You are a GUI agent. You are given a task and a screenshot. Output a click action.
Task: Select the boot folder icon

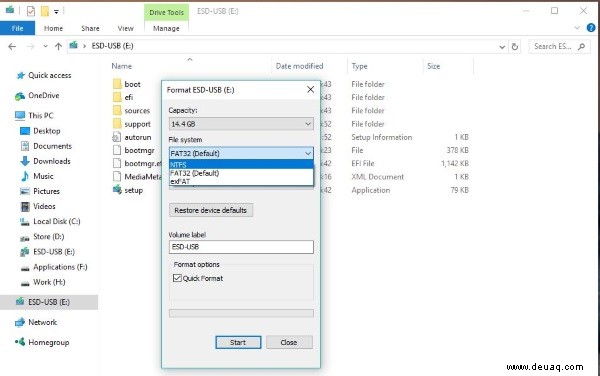coord(117,84)
